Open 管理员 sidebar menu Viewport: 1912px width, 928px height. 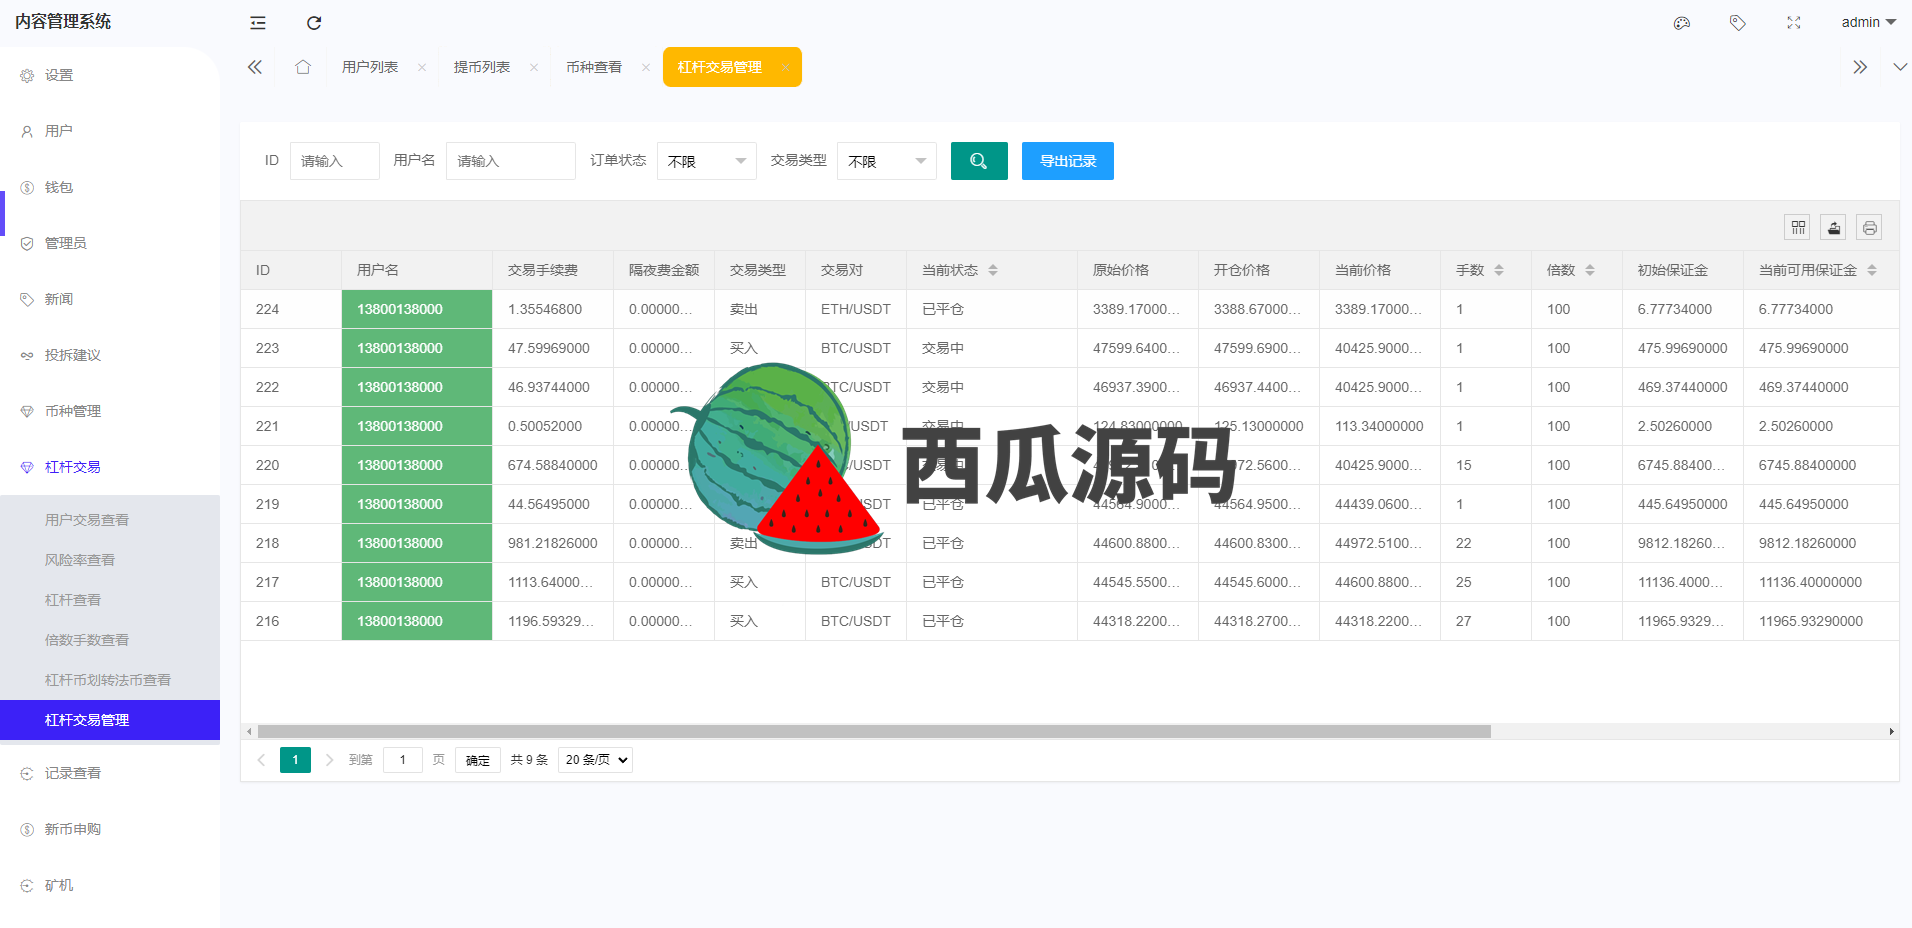pyautogui.click(x=110, y=243)
